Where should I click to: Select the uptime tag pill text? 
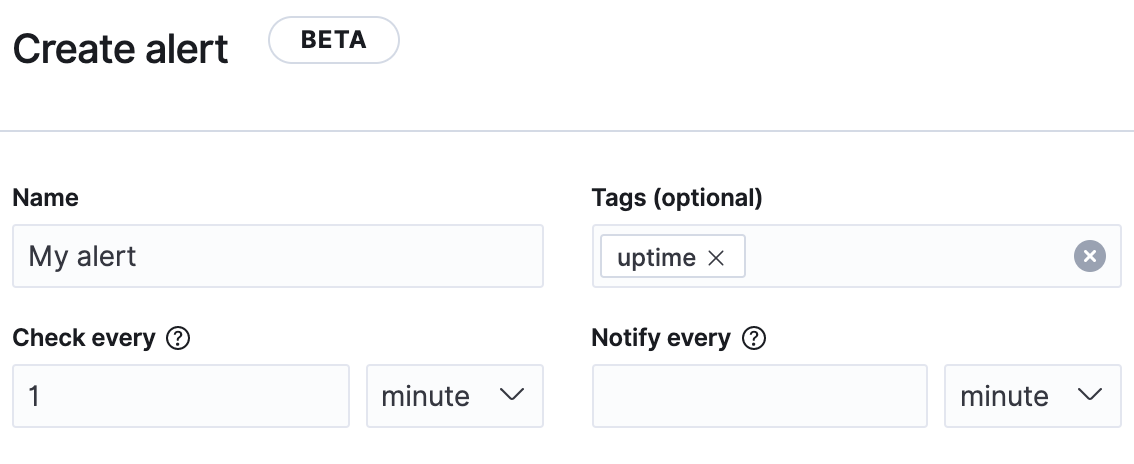click(x=656, y=258)
